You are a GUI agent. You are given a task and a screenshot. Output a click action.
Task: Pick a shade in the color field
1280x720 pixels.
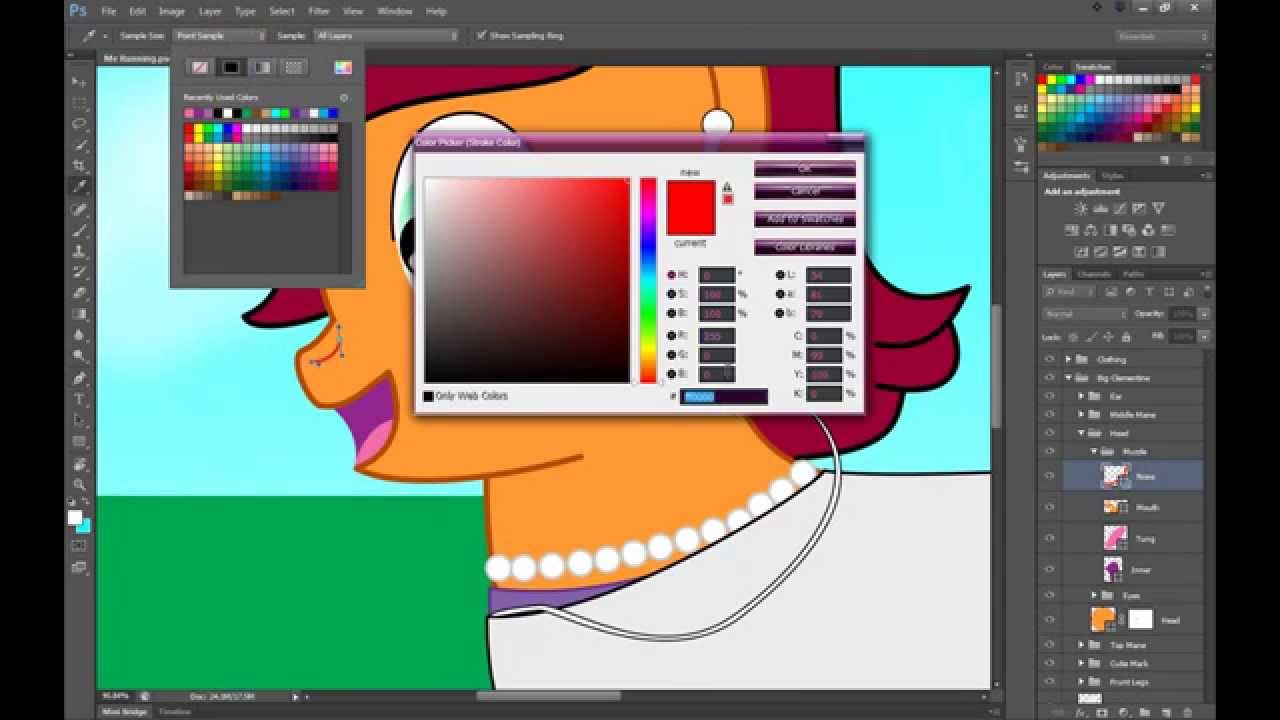[x=527, y=280]
